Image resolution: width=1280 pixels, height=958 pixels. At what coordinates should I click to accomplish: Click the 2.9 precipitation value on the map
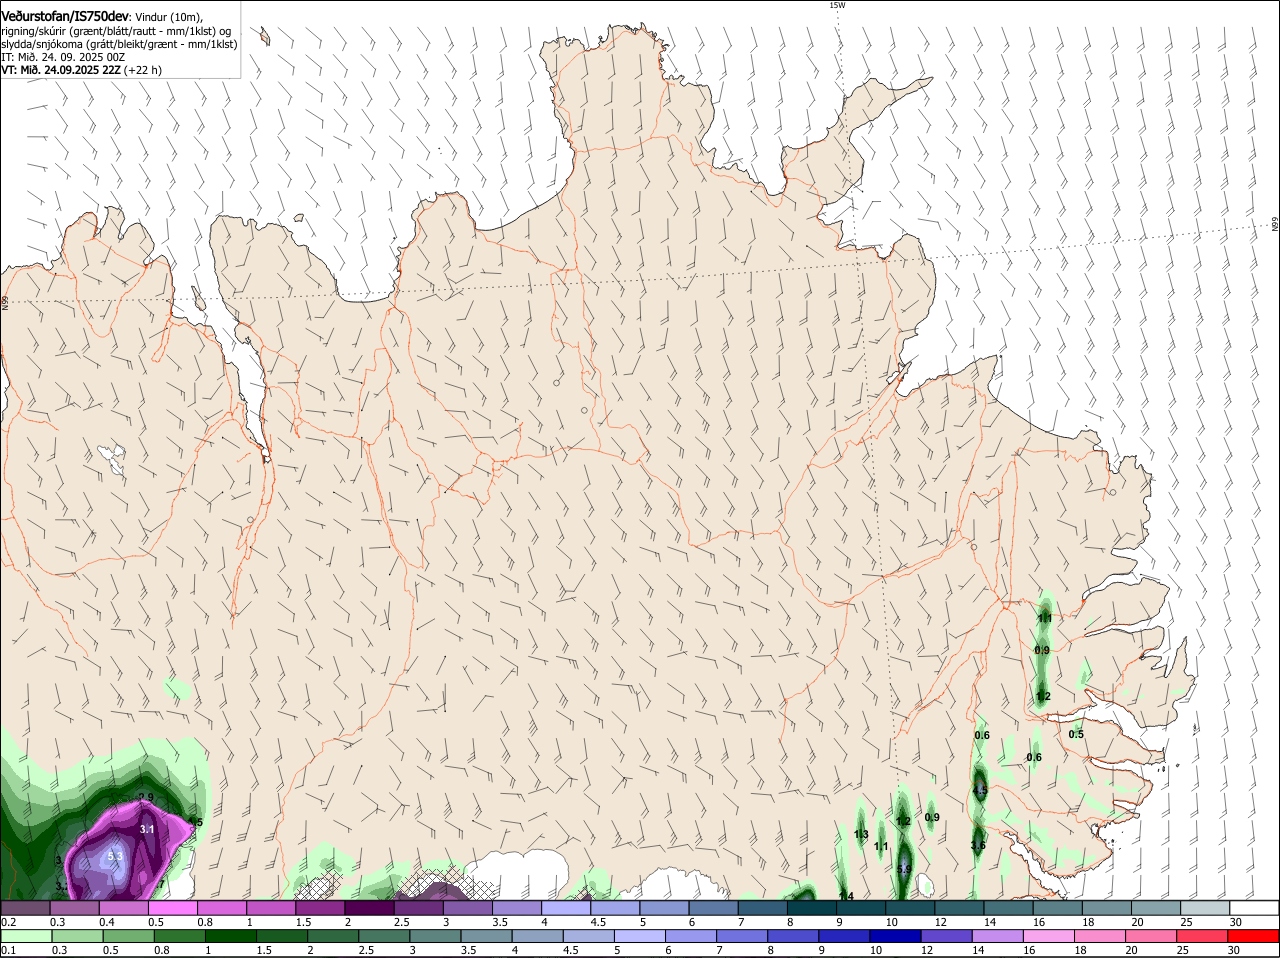[145, 797]
